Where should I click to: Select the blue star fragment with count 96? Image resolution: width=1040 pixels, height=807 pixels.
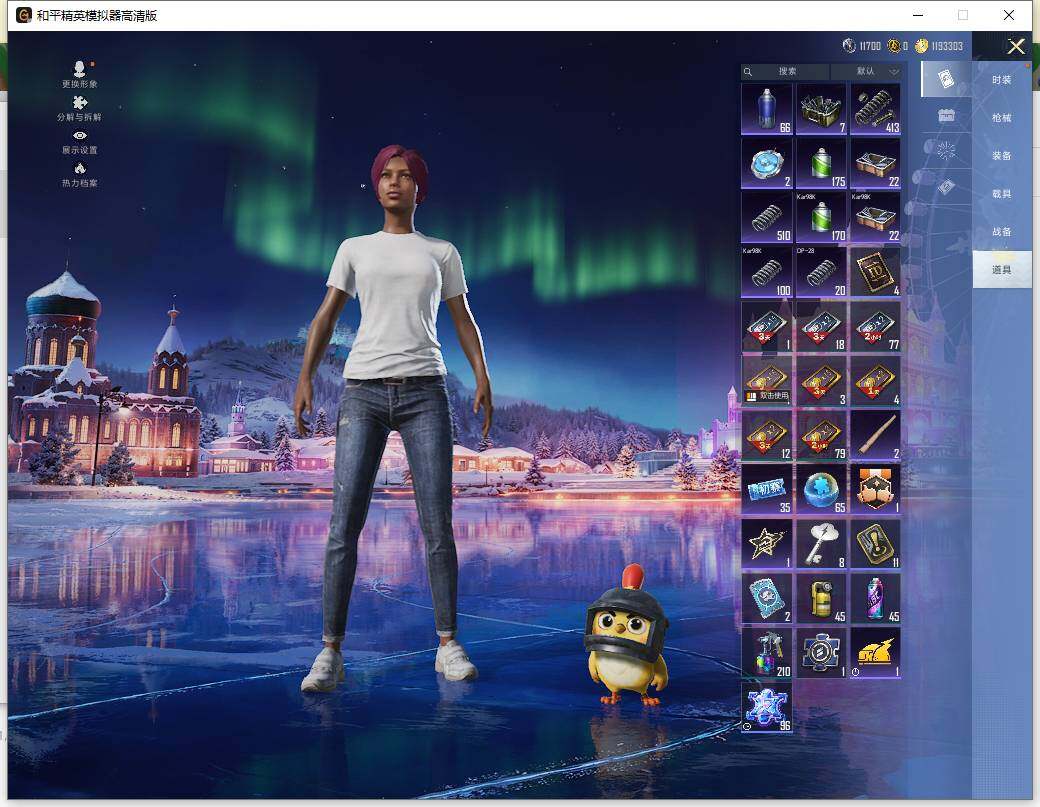click(x=767, y=707)
